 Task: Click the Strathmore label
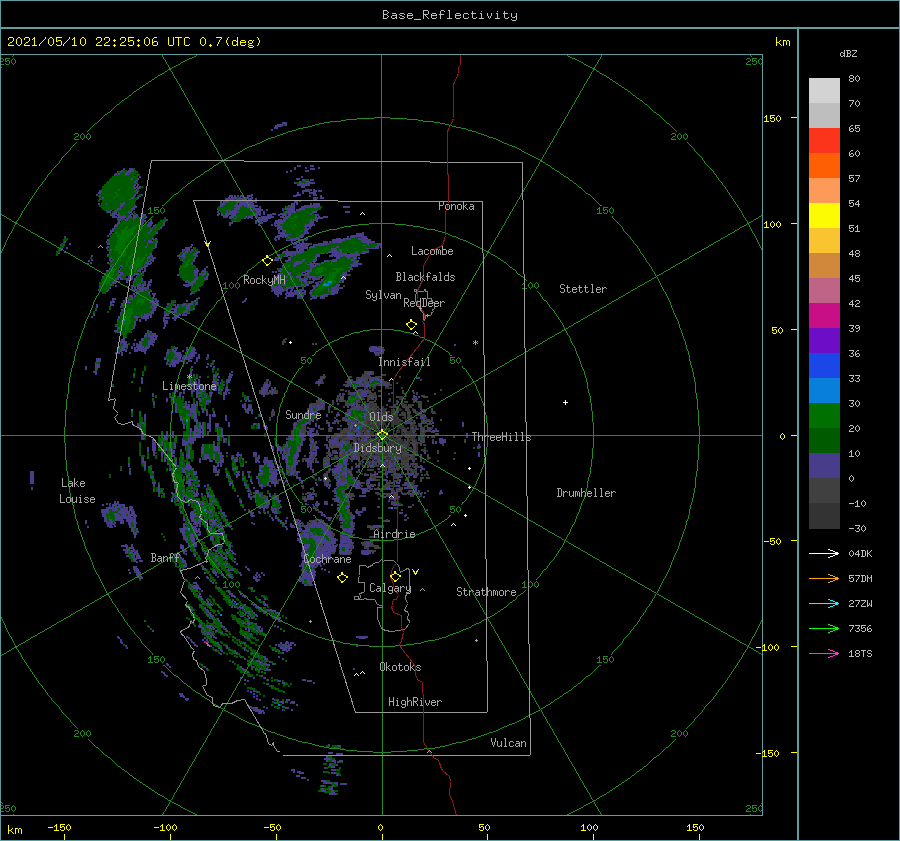(x=486, y=592)
